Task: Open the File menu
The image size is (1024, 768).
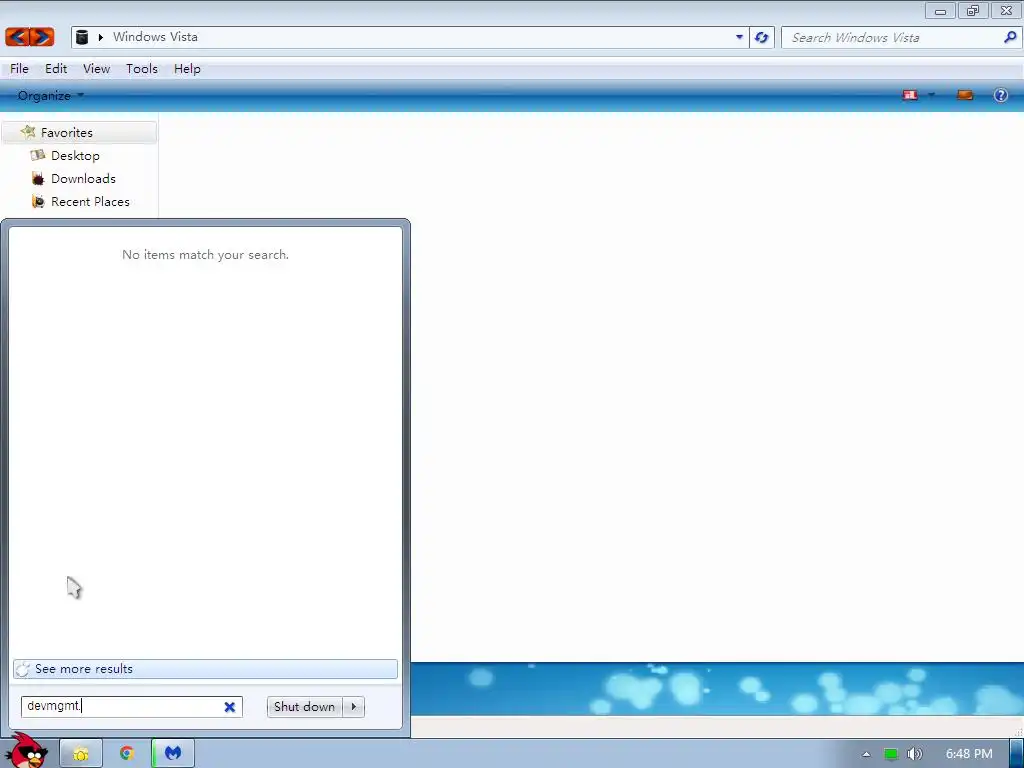Action: pos(19,69)
